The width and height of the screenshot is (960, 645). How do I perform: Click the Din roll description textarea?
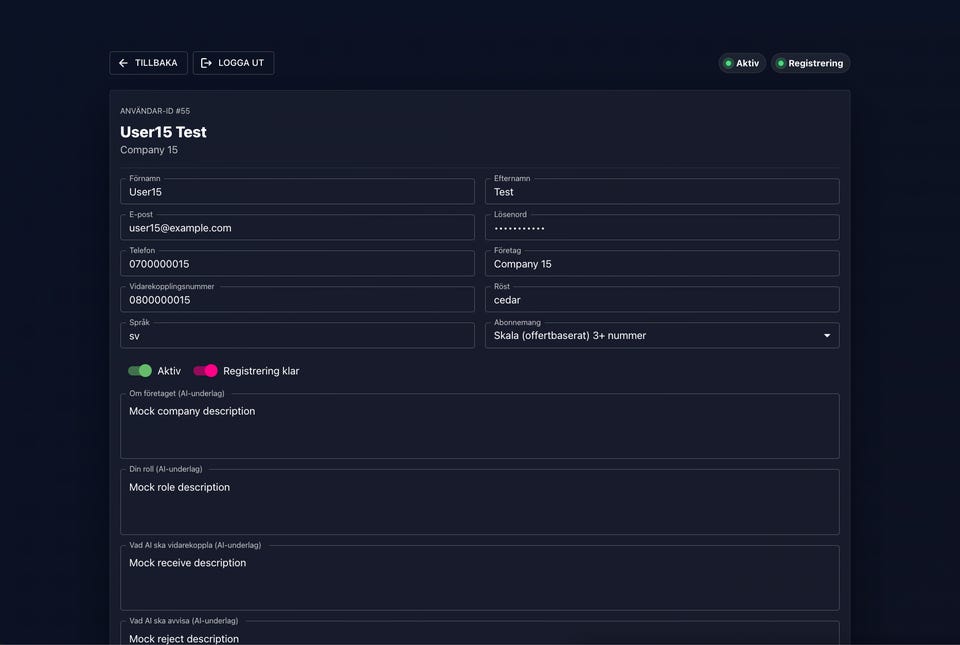[x=480, y=503]
